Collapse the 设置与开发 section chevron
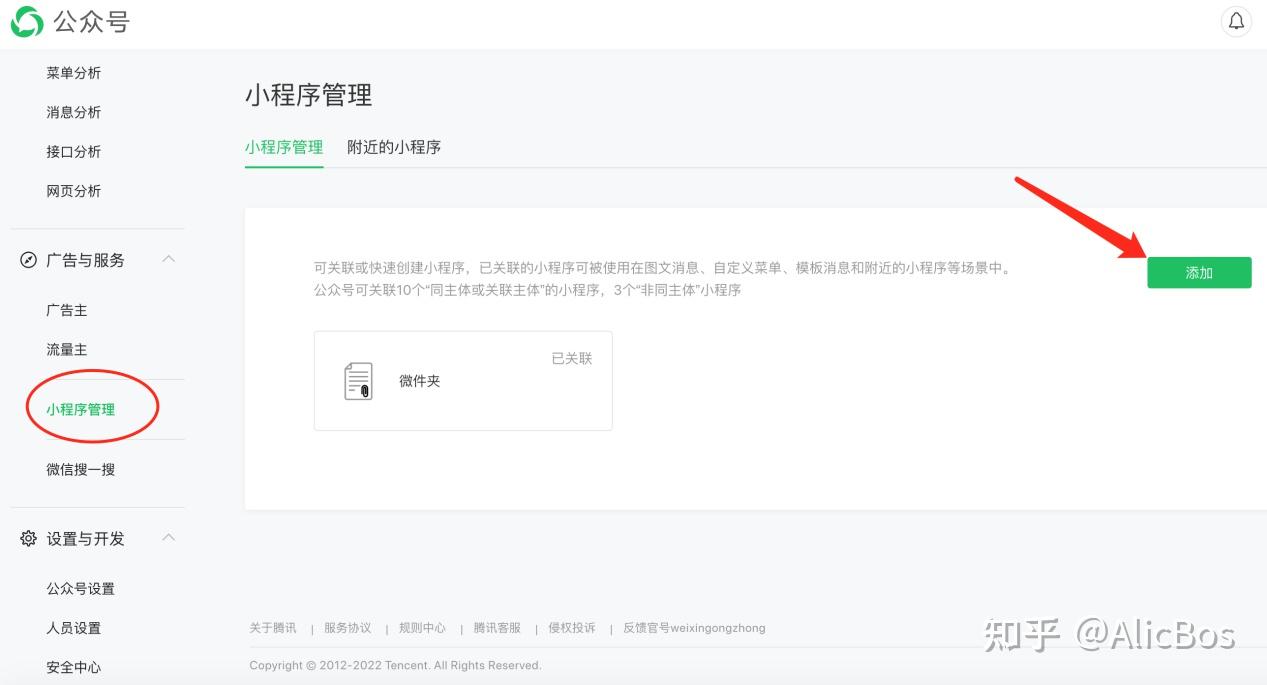 click(169, 538)
